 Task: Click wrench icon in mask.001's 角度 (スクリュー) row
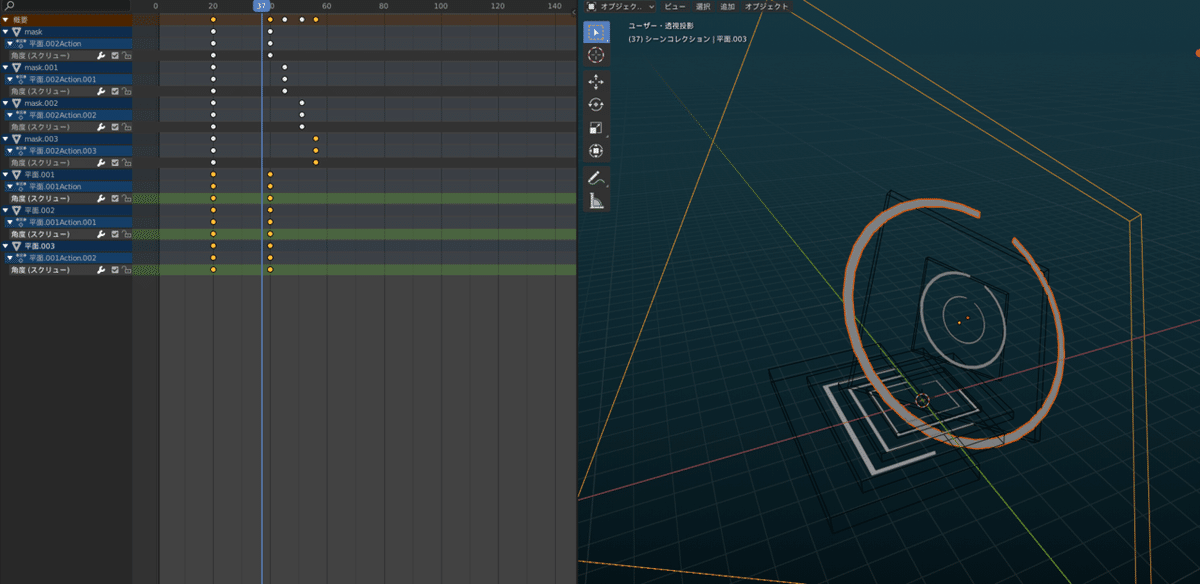(101, 91)
